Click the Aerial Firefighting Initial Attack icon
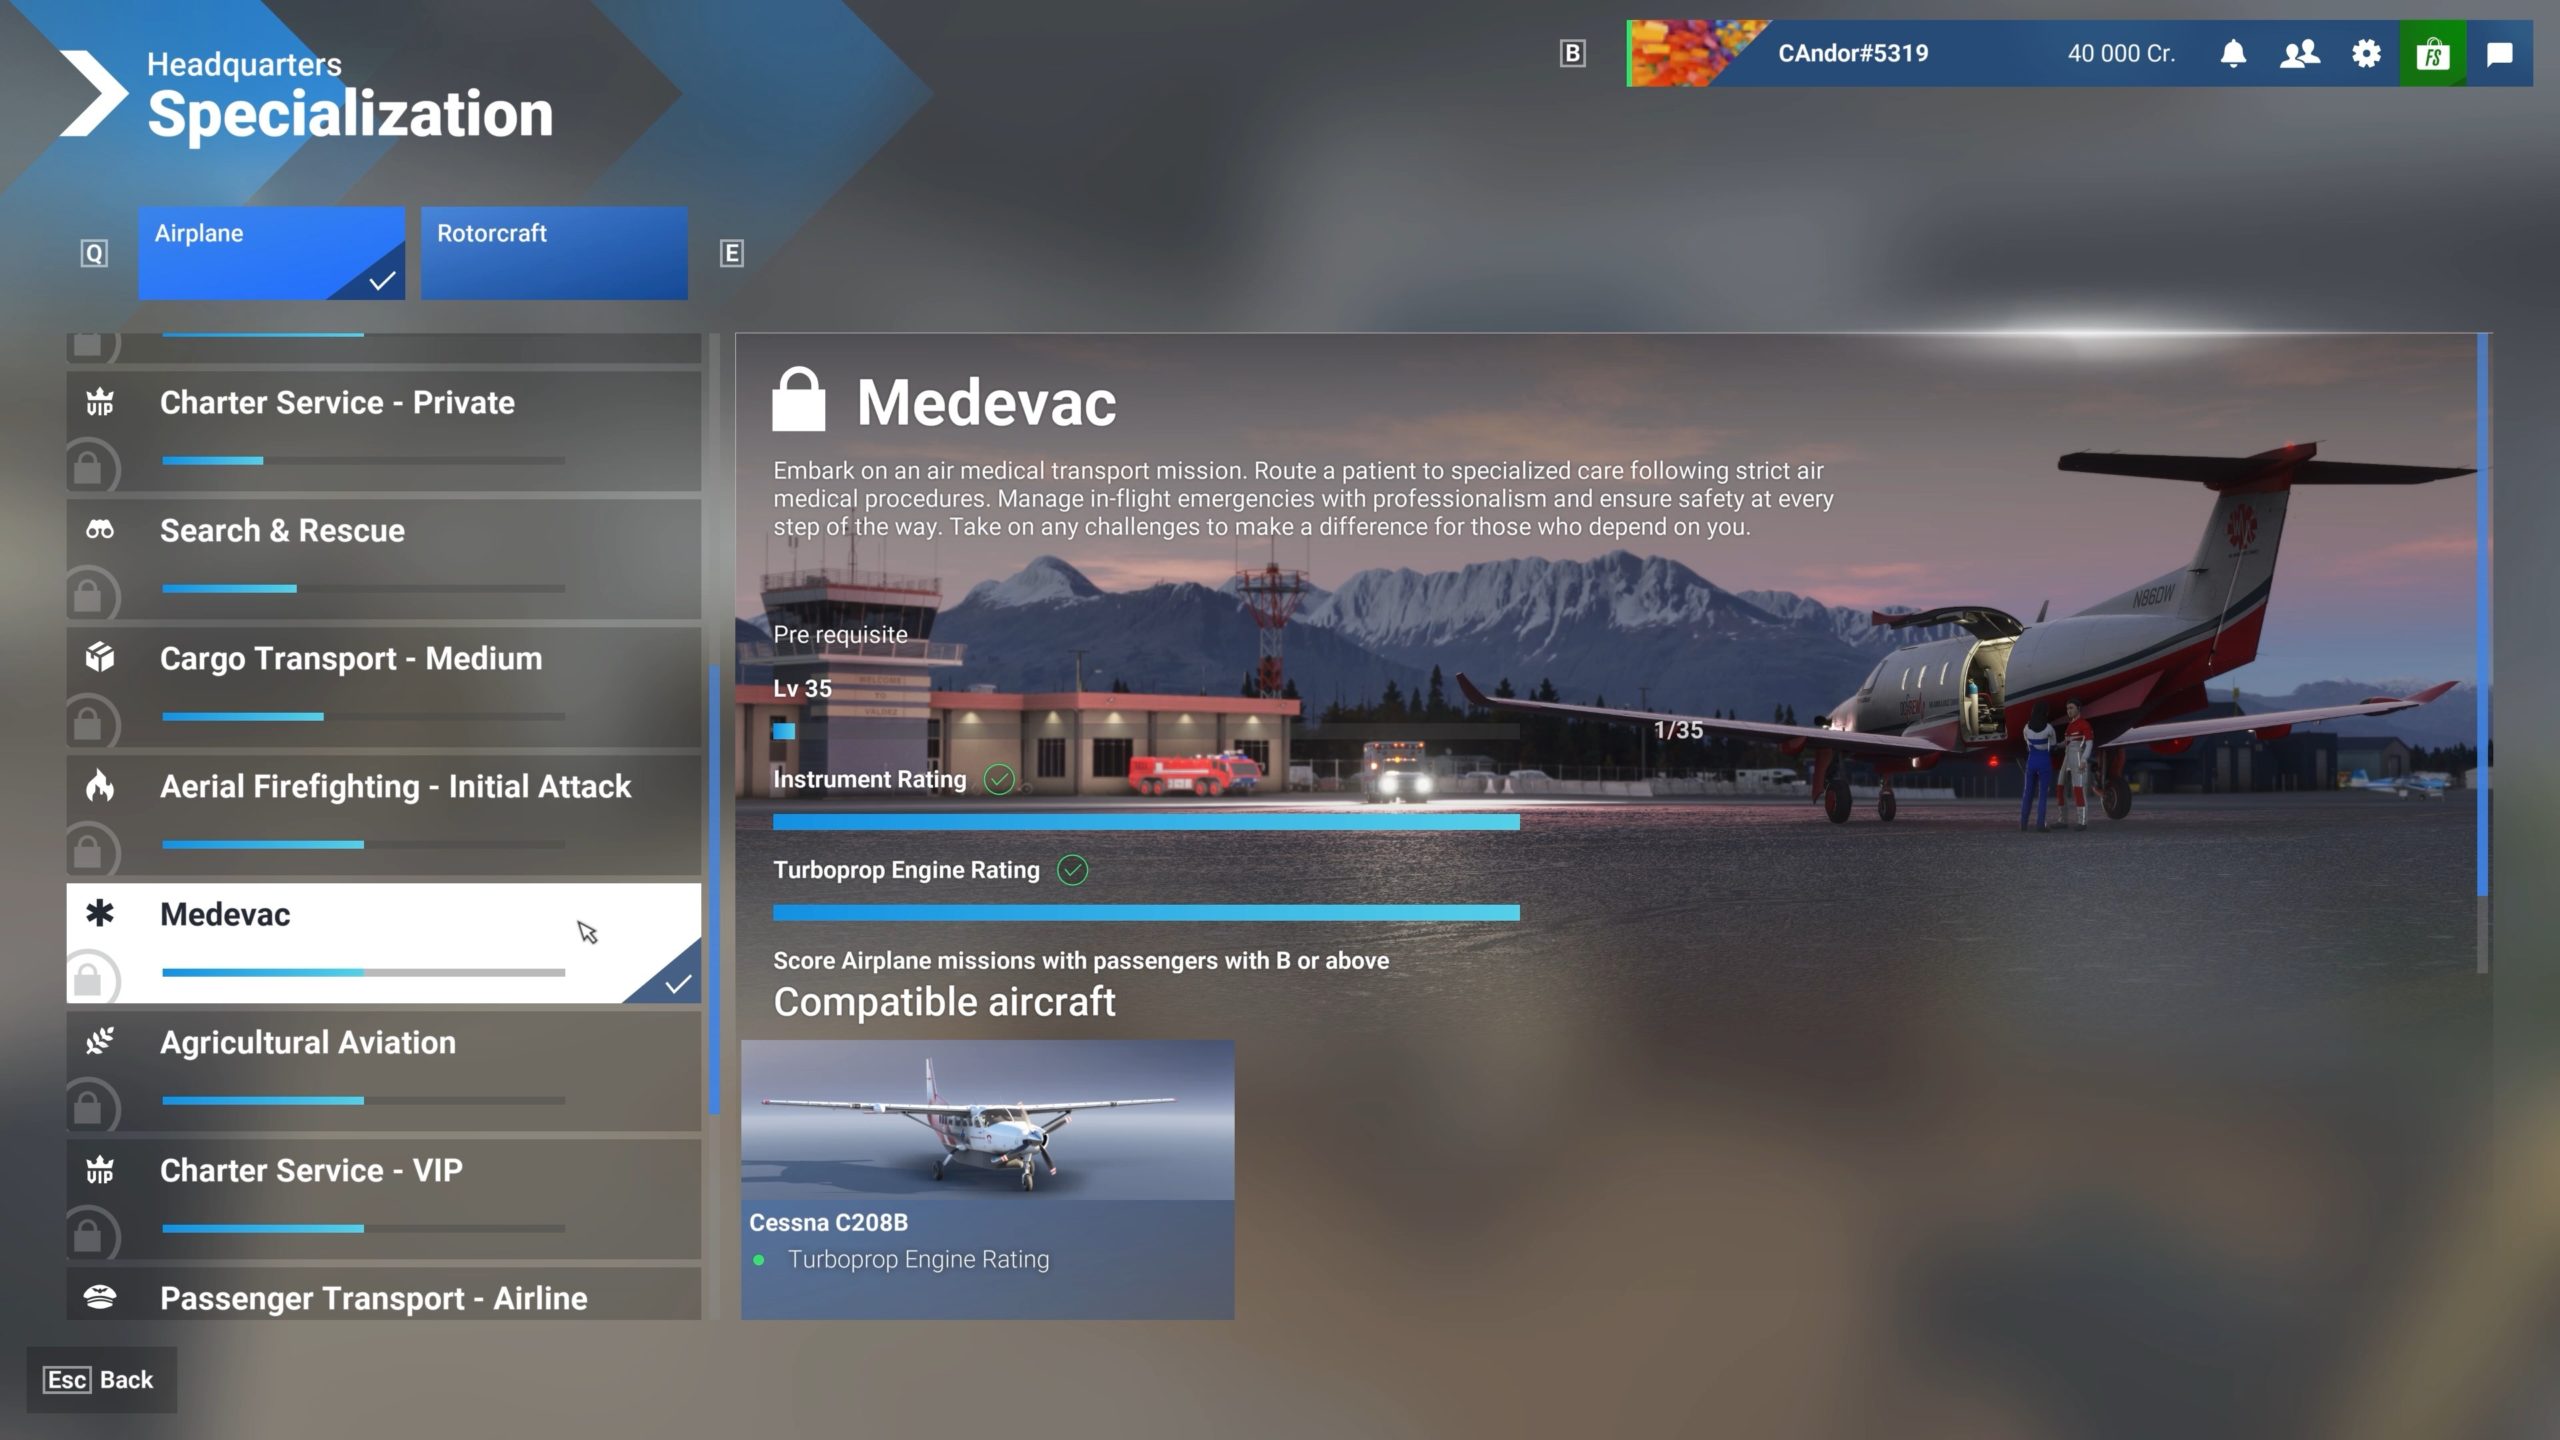The height and width of the screenshot is (1440, 2560). click(x=98, y=786)
